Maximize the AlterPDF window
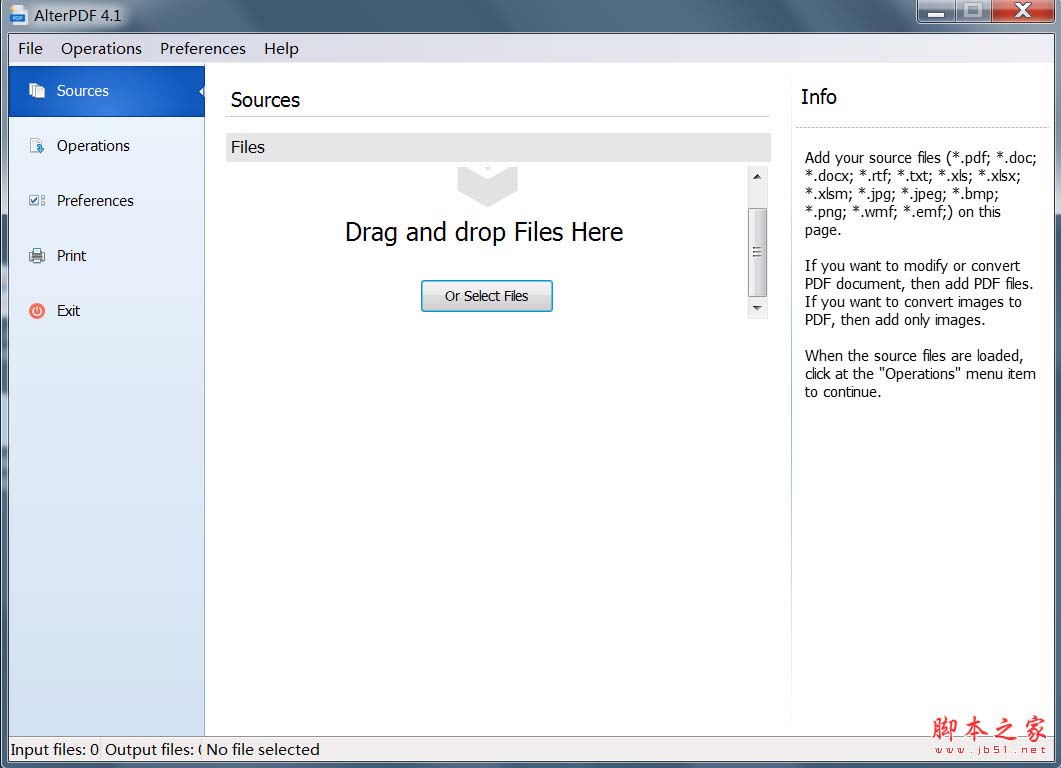Image resolution: width=1061 pixels, height=768 pixels. pos(972,12)
